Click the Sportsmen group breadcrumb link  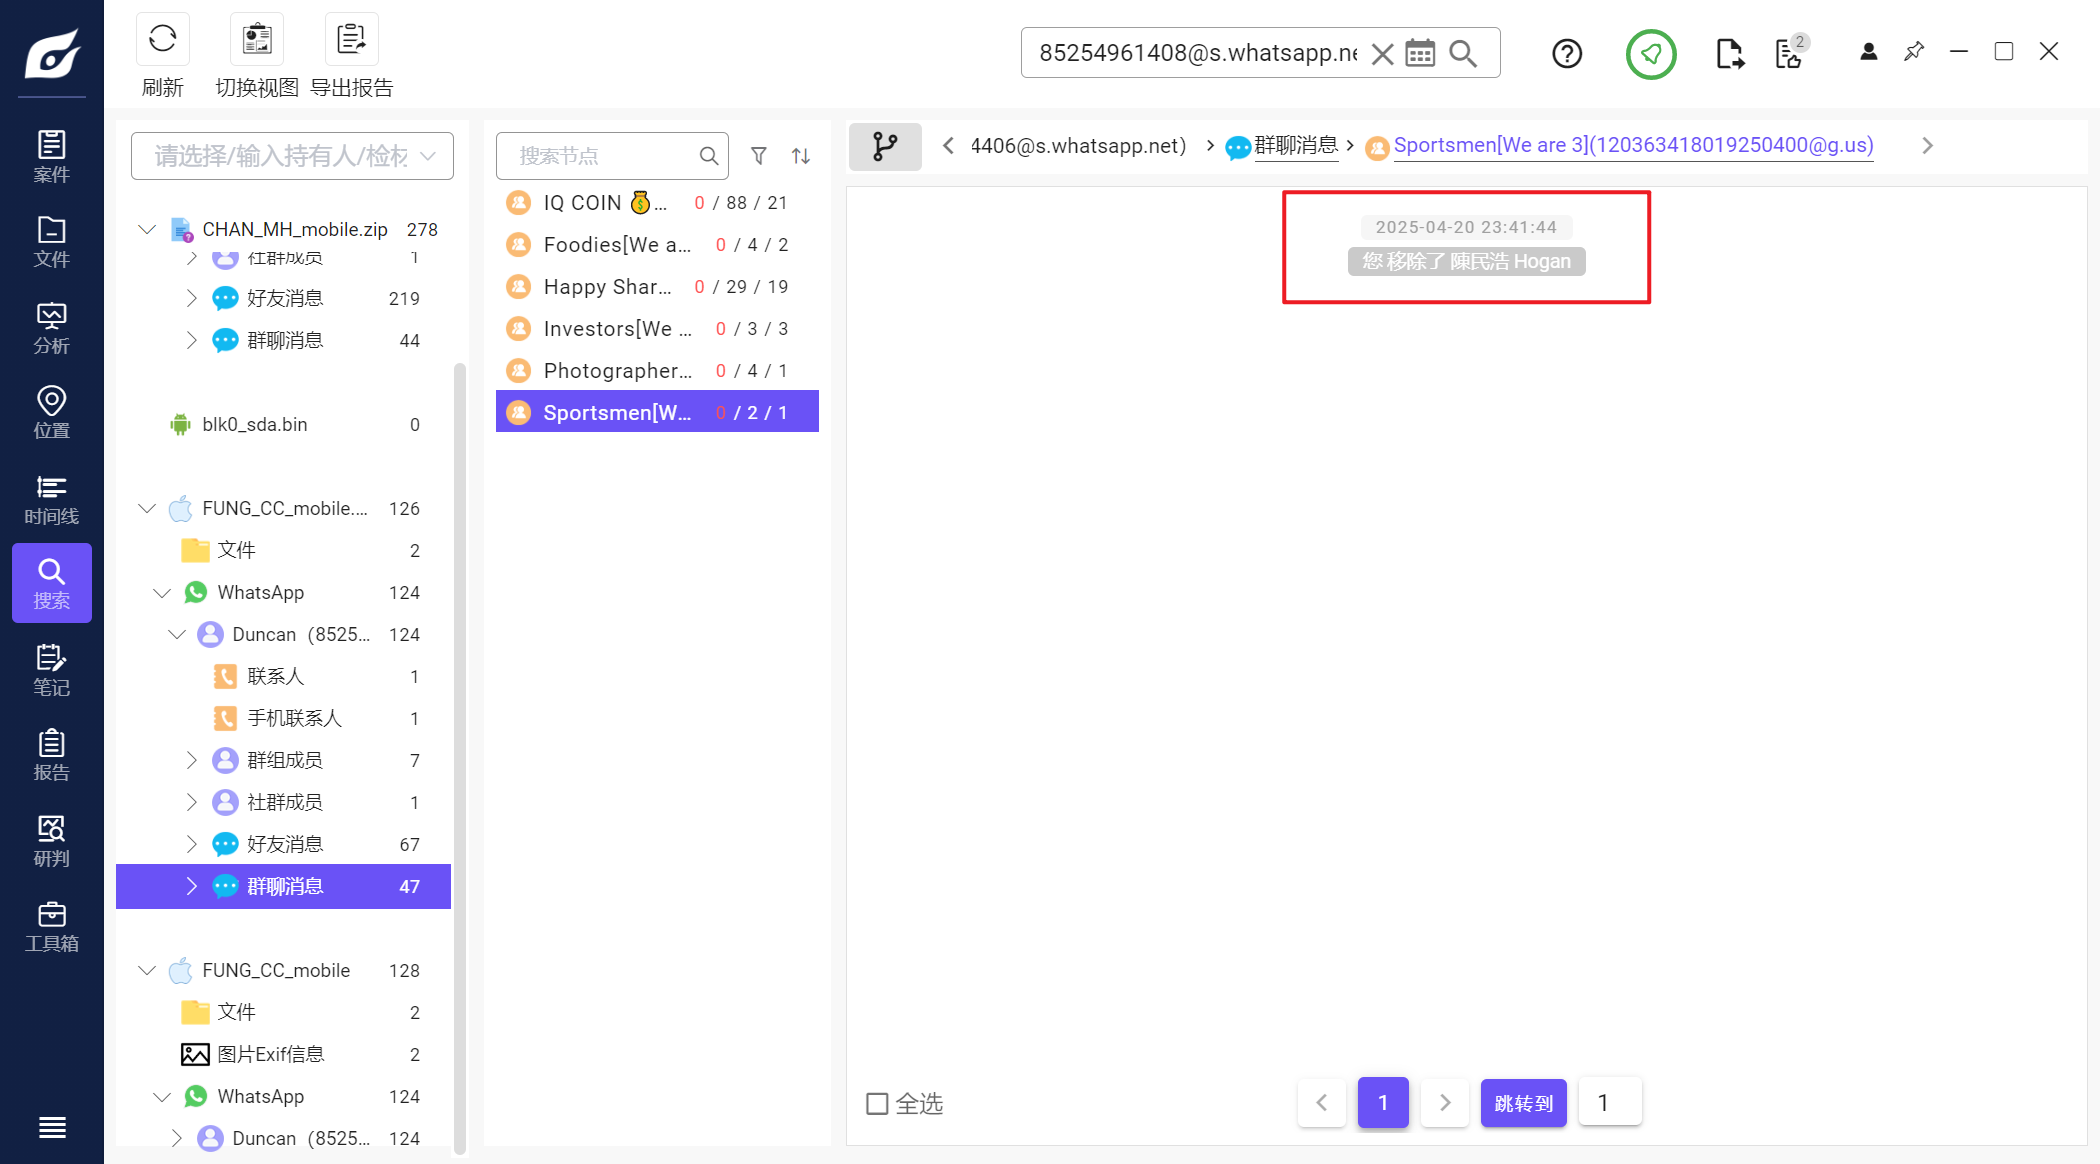(1633, 146)
